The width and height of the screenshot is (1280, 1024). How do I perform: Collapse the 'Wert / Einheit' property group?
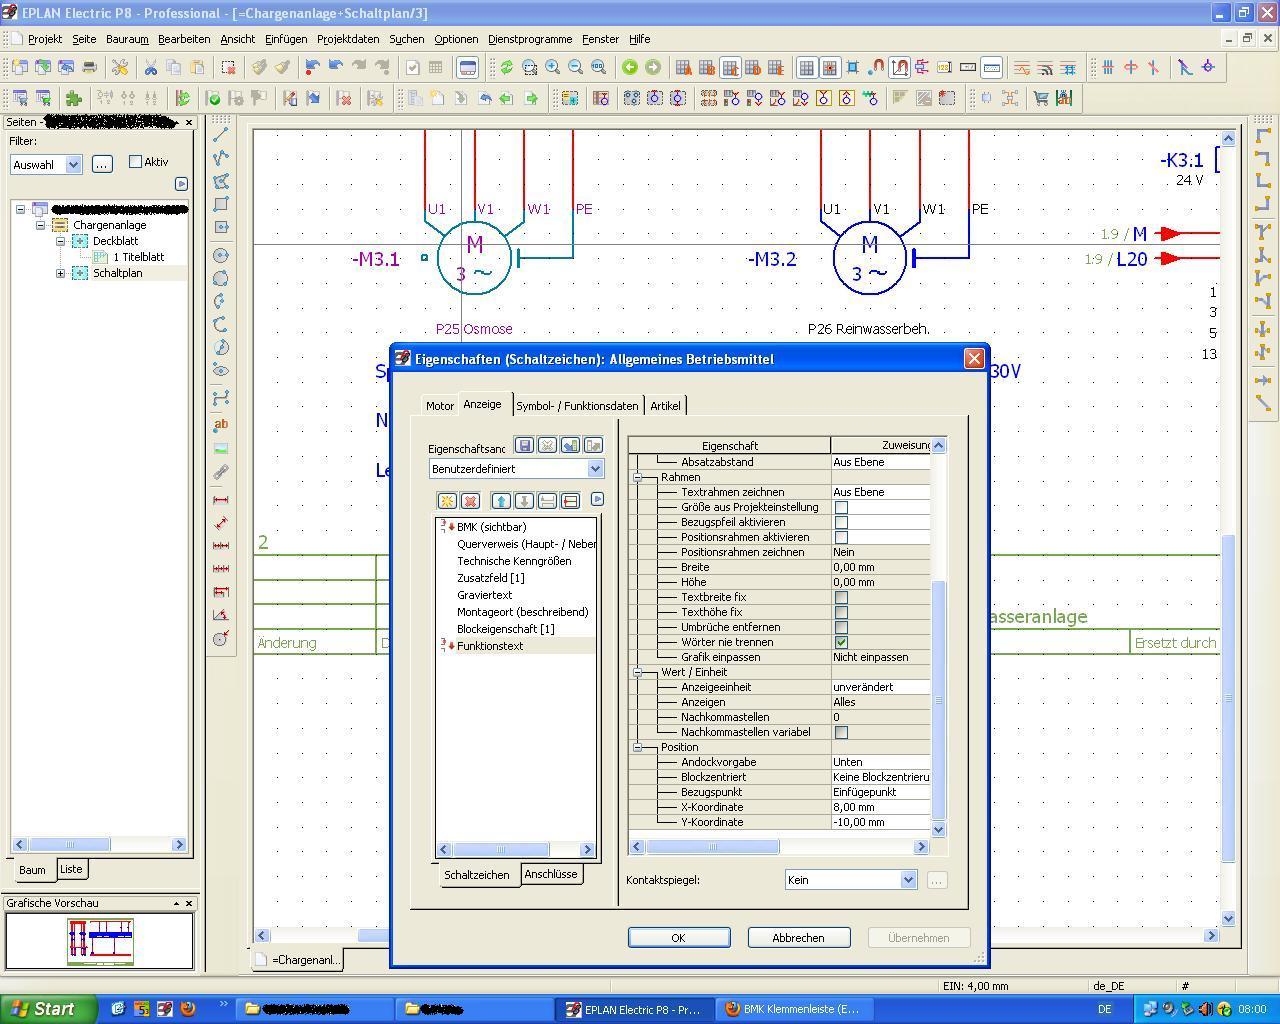pos(637,672)
